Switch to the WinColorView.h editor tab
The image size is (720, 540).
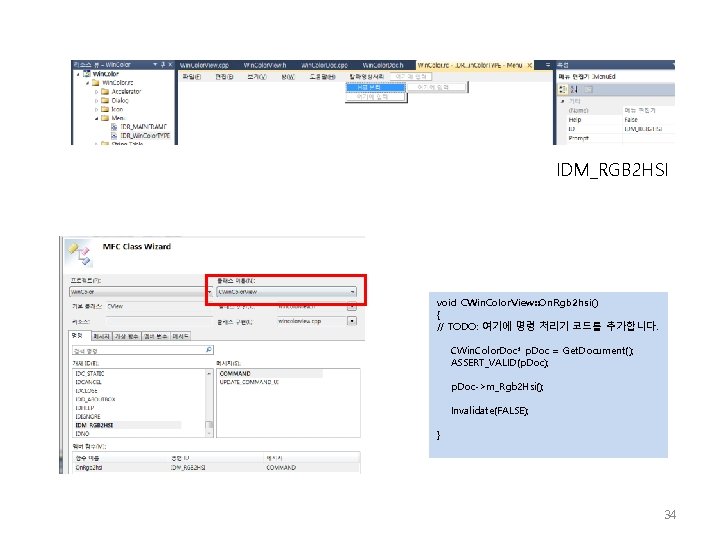coord(265,65)
